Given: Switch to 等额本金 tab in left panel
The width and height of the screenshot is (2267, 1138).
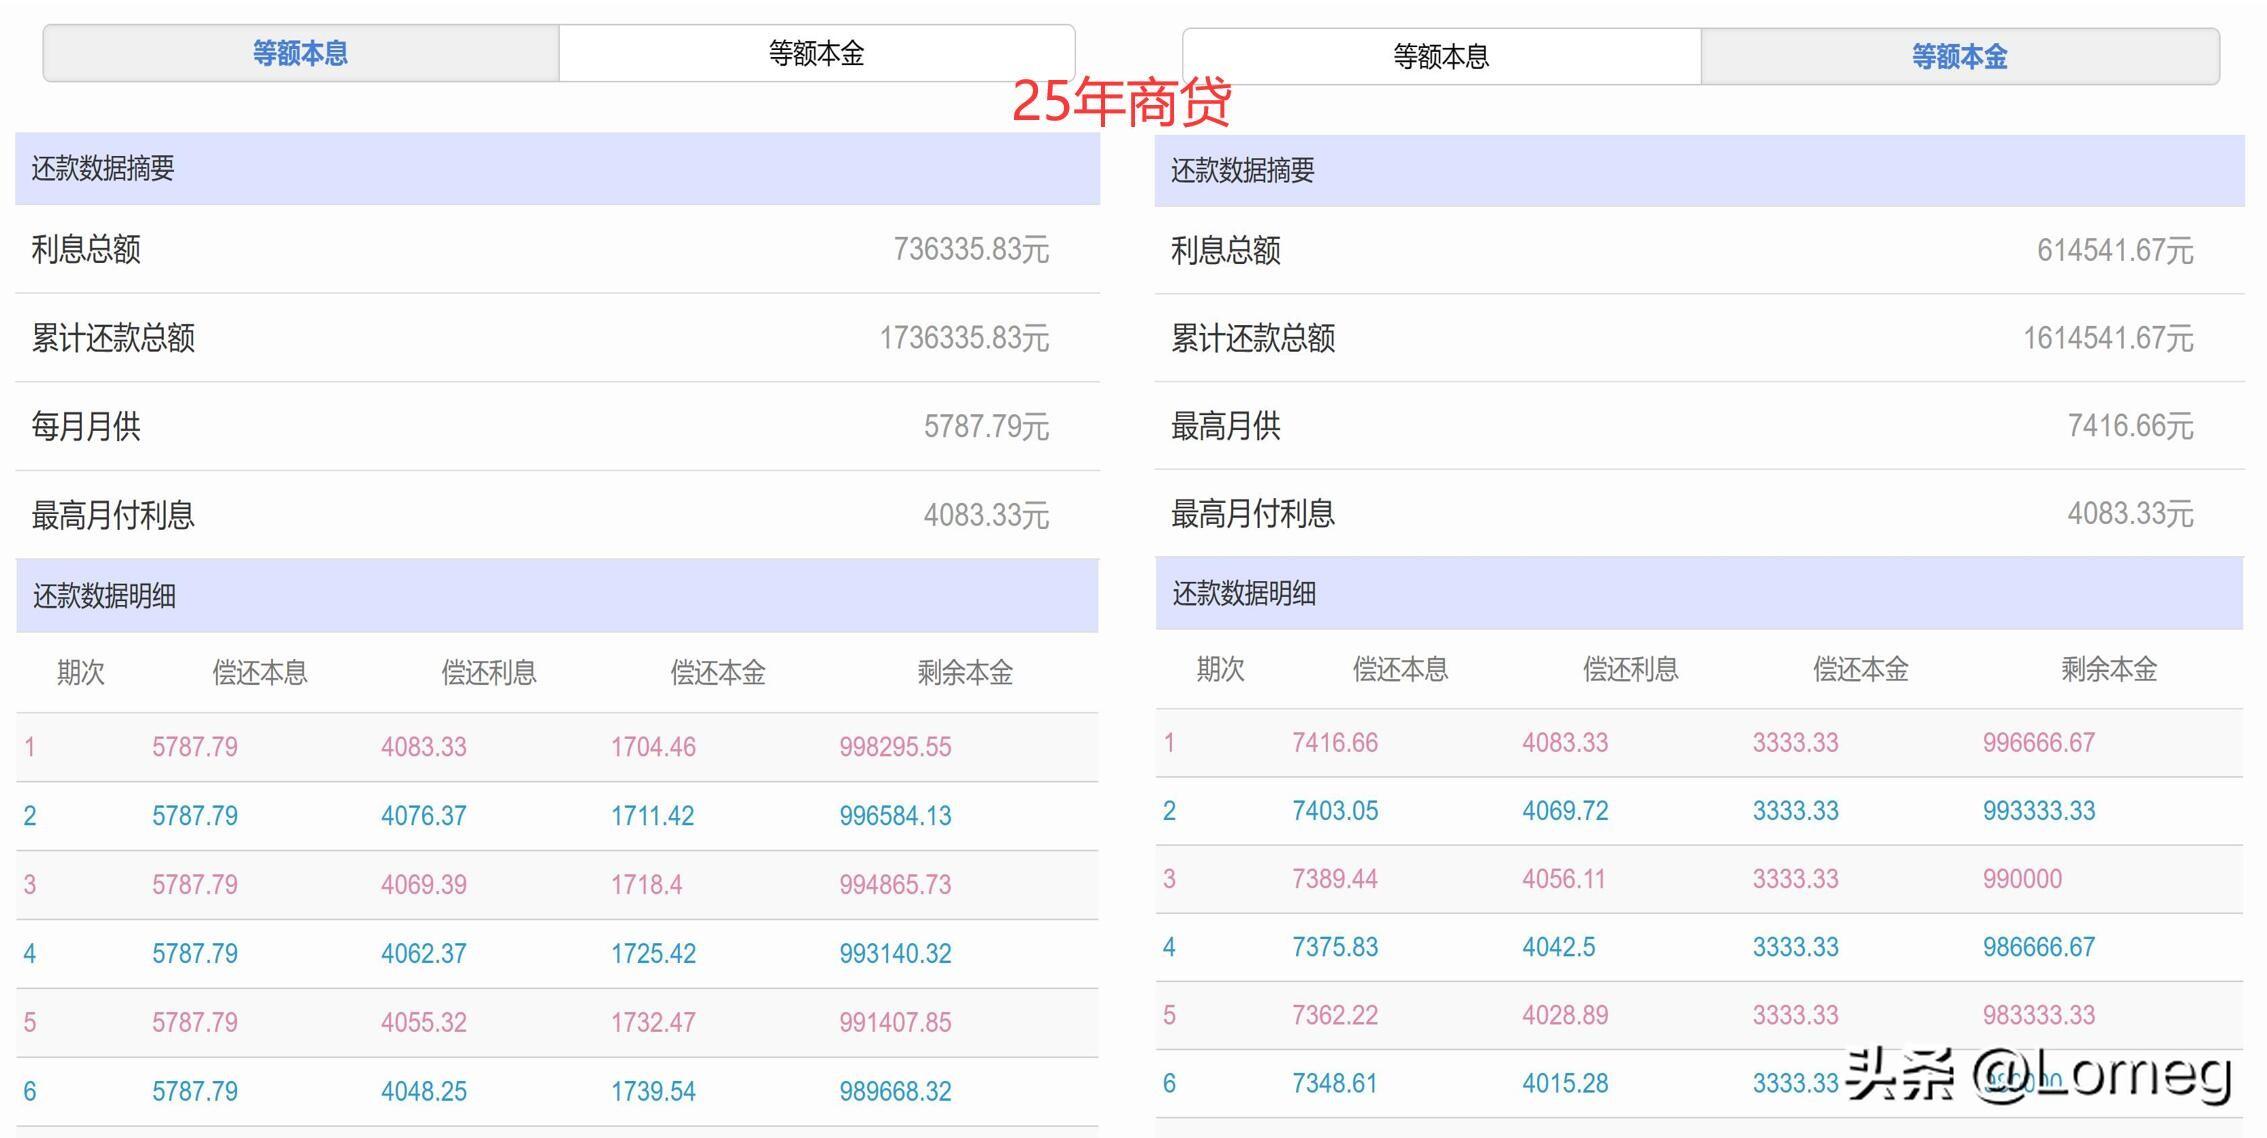Looking at the screenshot, I should pyautogui.click(x=816, y=52).
